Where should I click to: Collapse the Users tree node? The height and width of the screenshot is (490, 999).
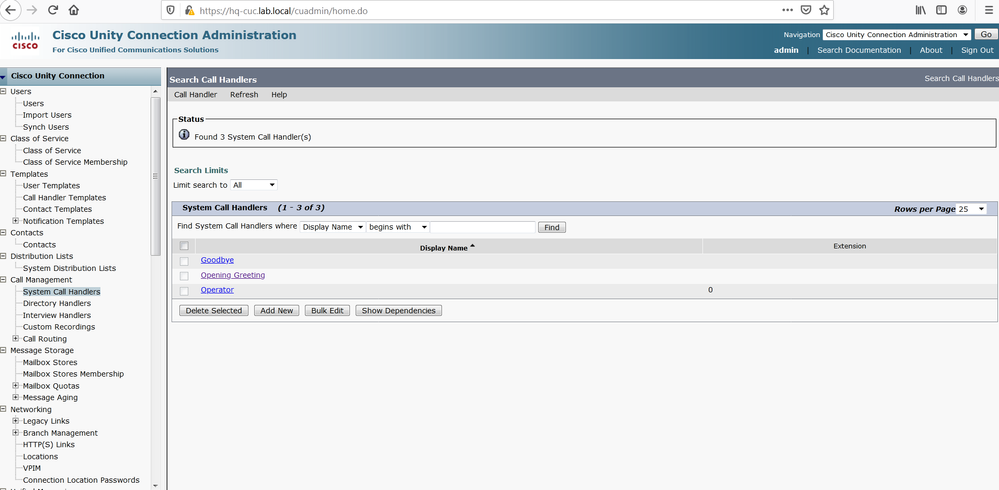4,91
